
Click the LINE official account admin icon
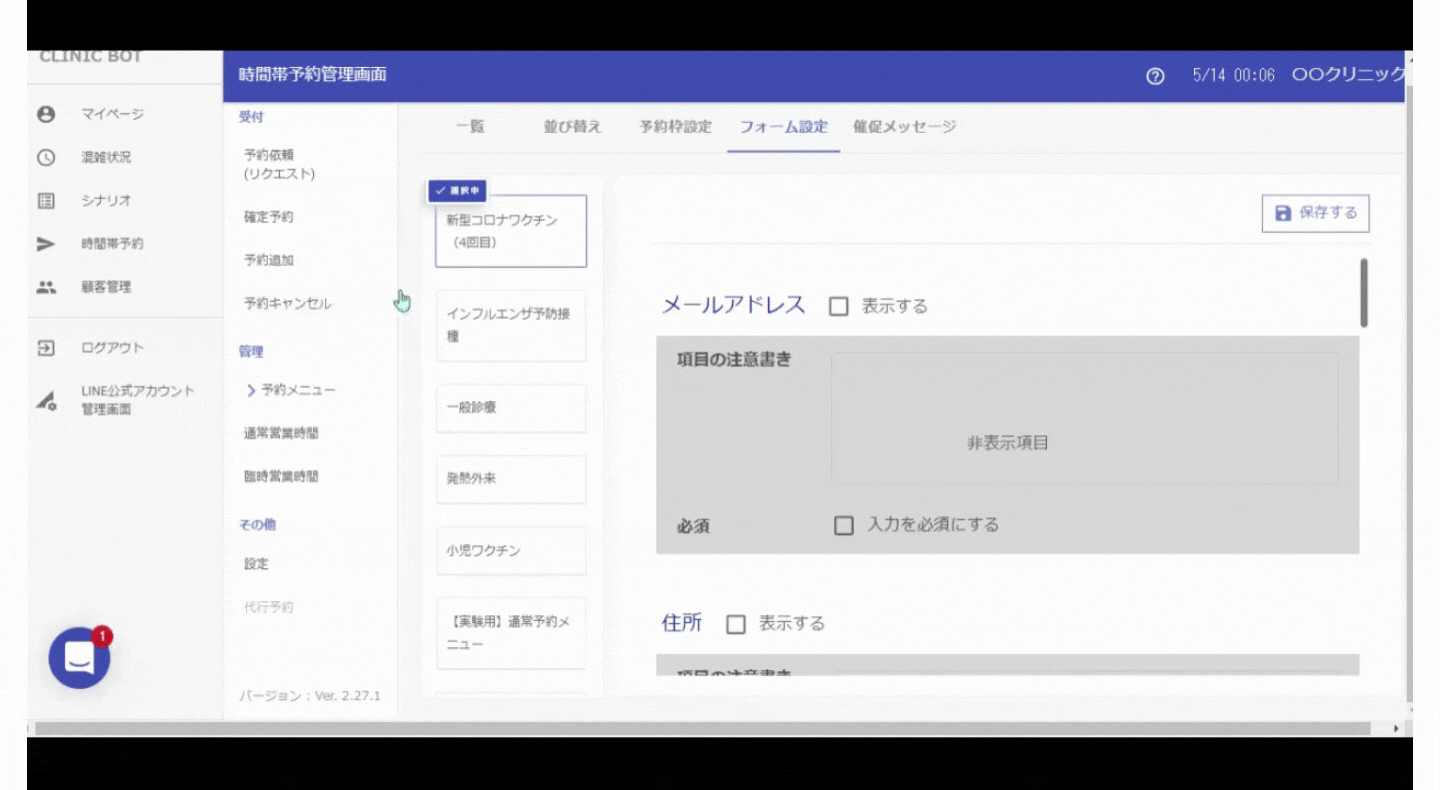point(45,401)
